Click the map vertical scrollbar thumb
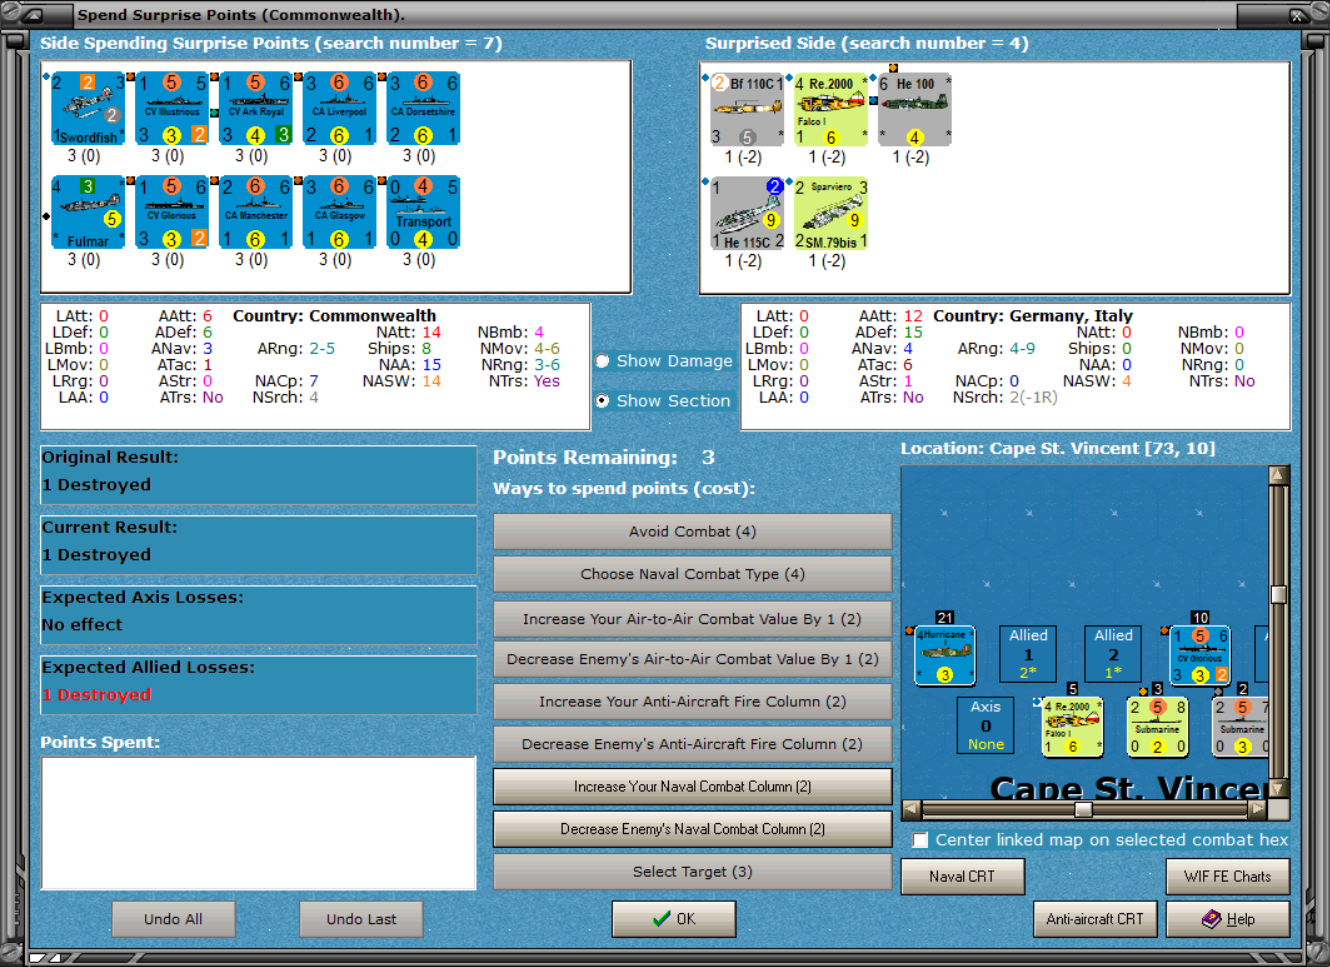The image size is (1330, 967). 1278,594
